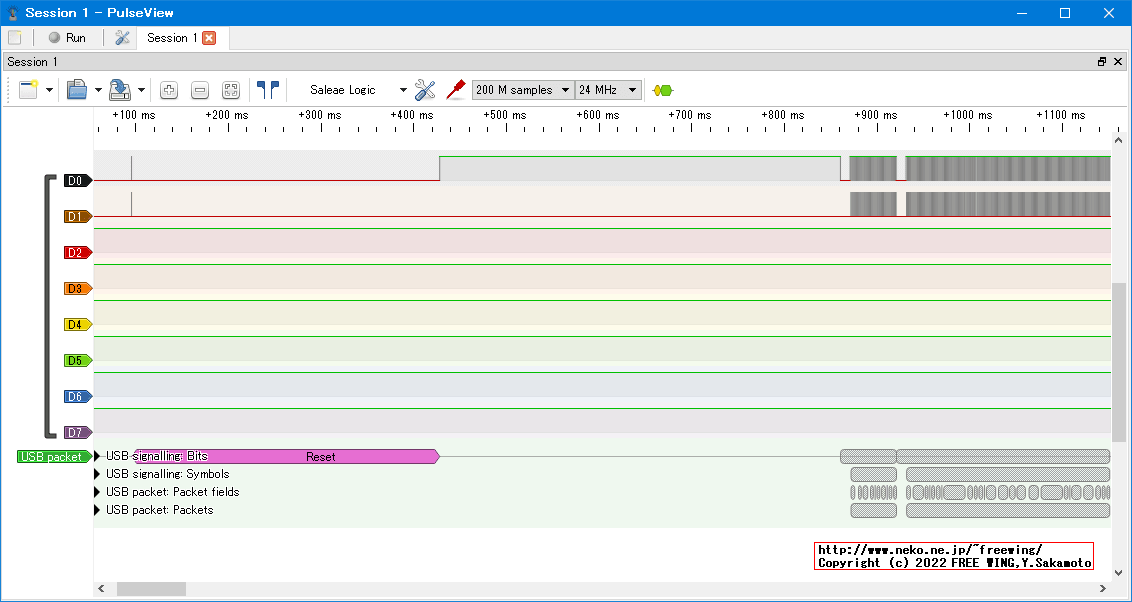
Task: Expand the USB packet: Packets row
Action: [x=98, y=510]
